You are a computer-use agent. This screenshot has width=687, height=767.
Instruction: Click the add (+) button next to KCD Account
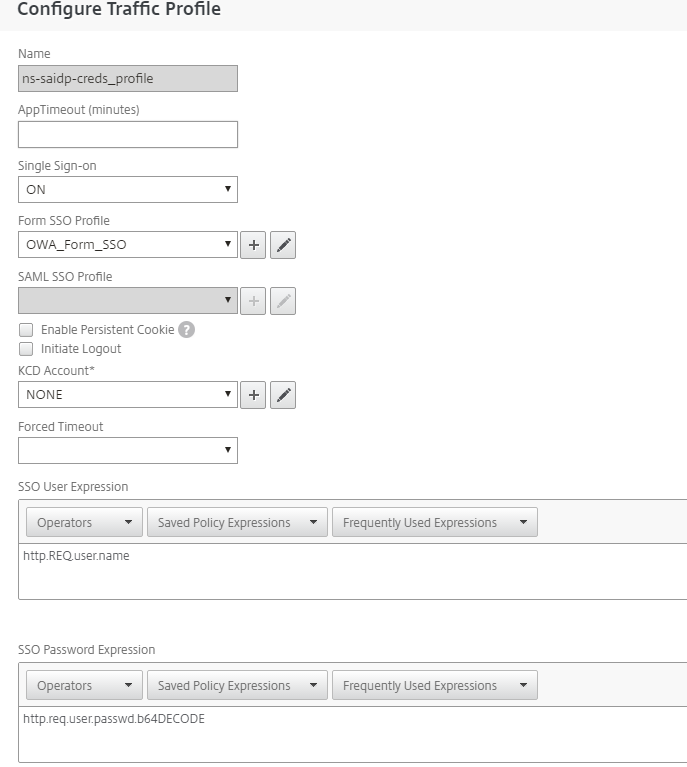click(x=254, y=395)
